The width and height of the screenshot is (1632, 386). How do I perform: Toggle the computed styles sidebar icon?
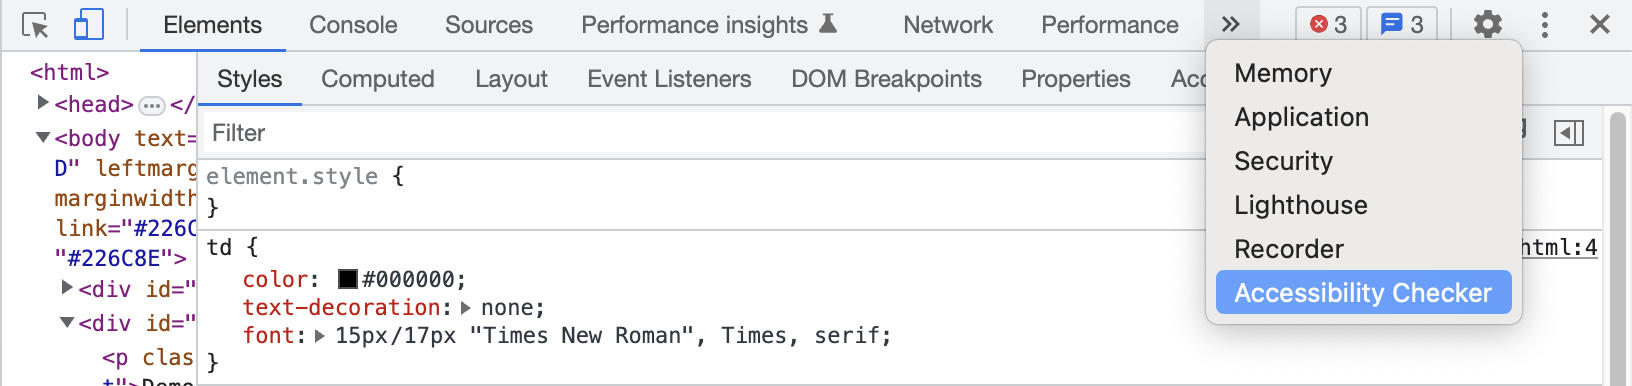(1569, 133)
